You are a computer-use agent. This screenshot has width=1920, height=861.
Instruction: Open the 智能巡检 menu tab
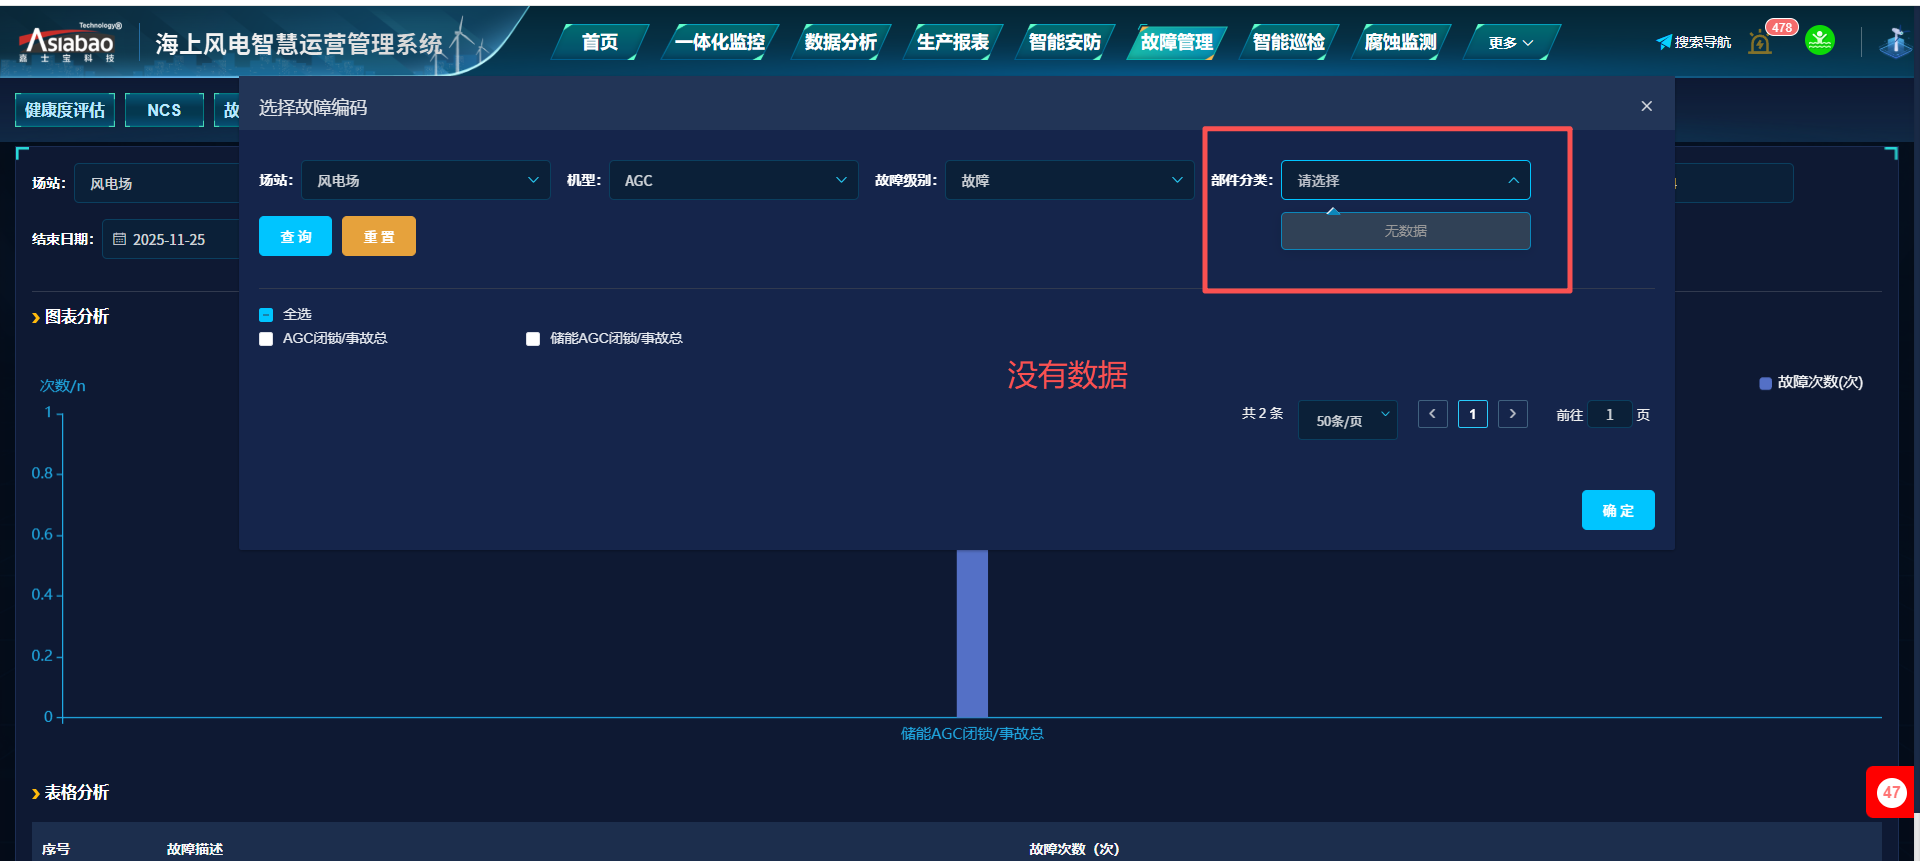pos(1288,42)
